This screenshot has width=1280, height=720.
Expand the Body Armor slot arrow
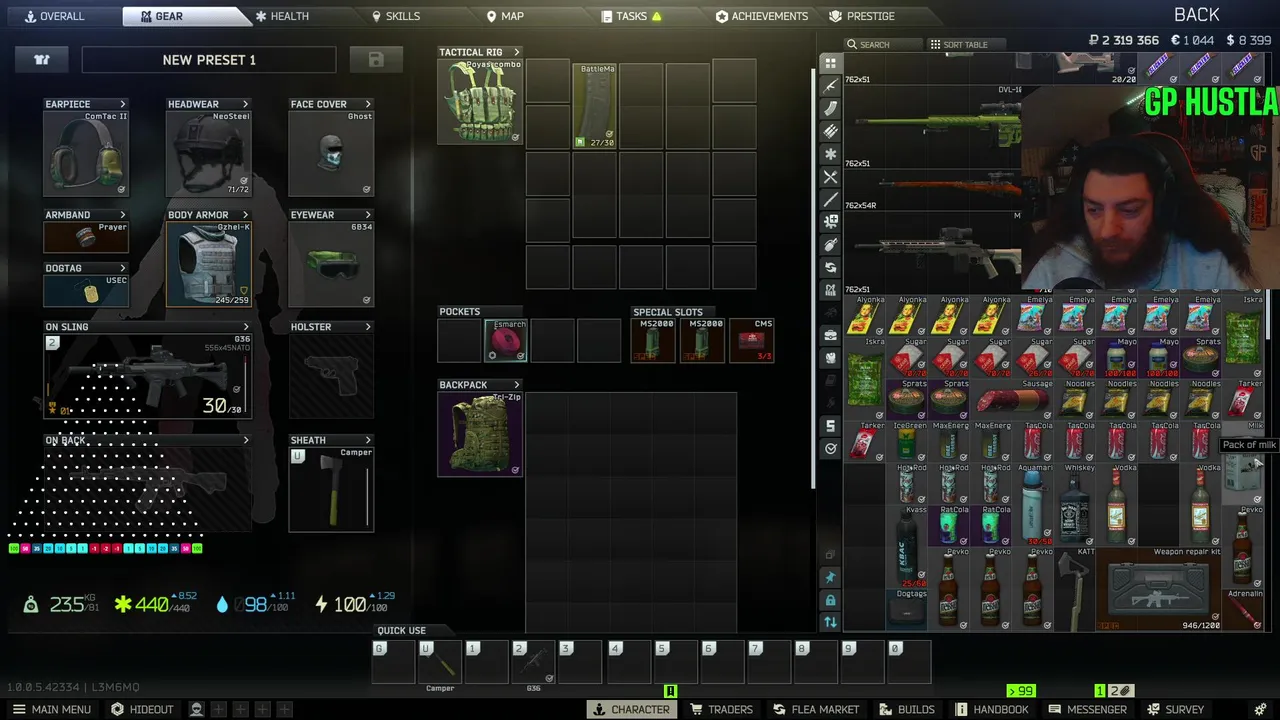click(x=245, y=215)
